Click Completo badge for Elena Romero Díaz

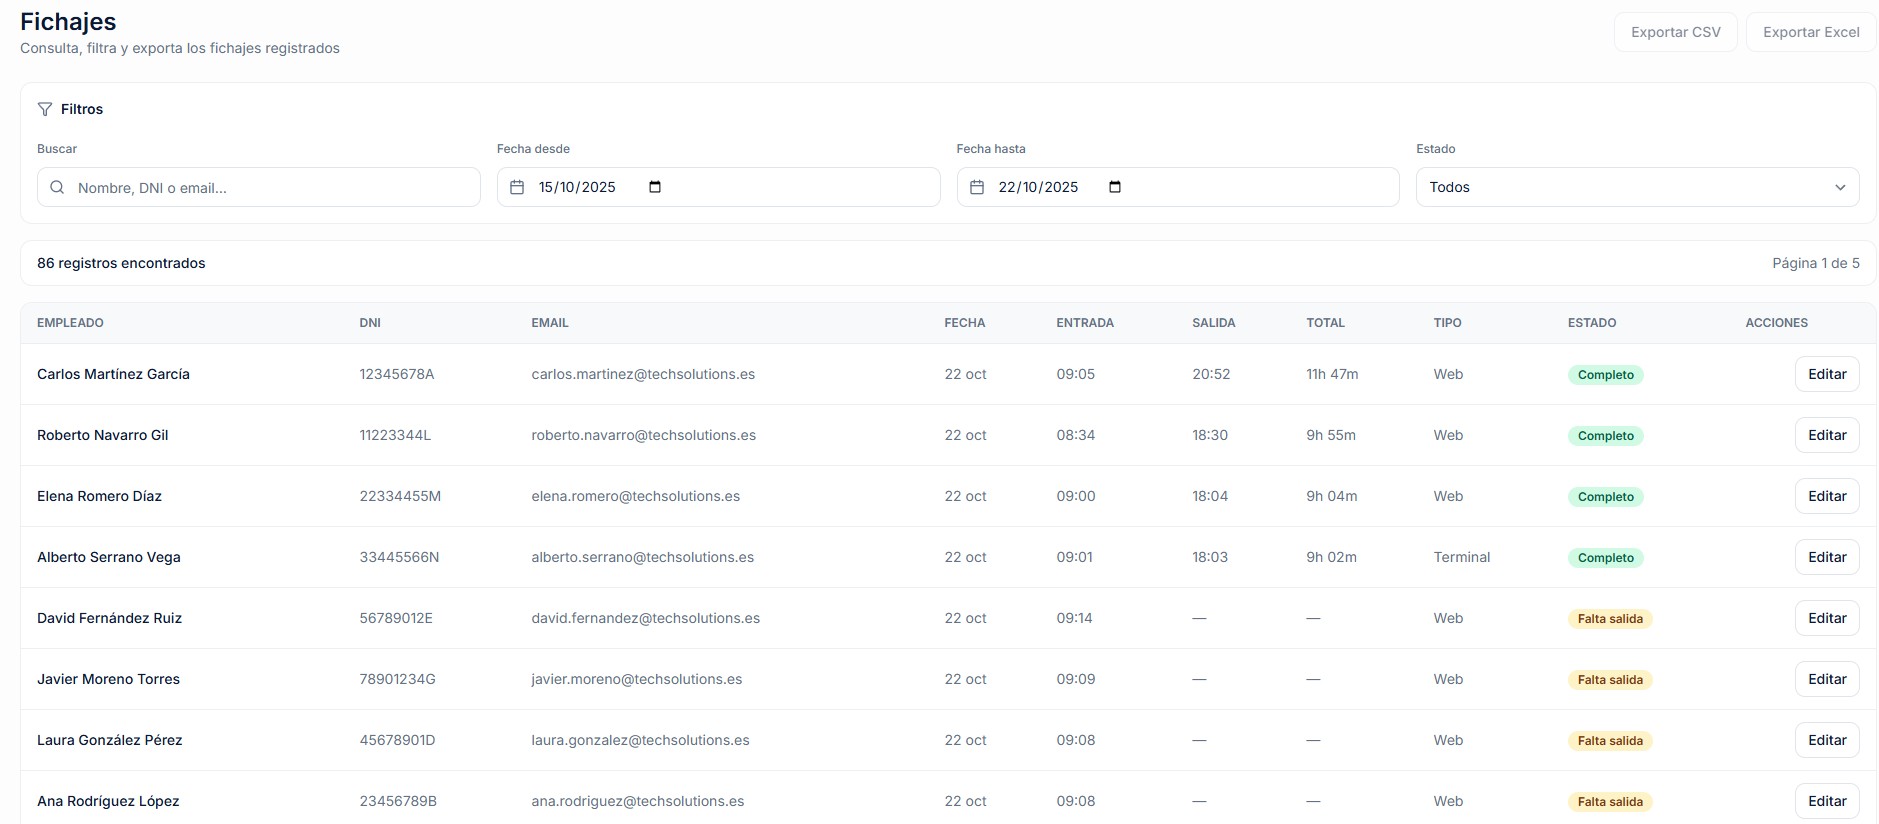[x=1605, y=497]
